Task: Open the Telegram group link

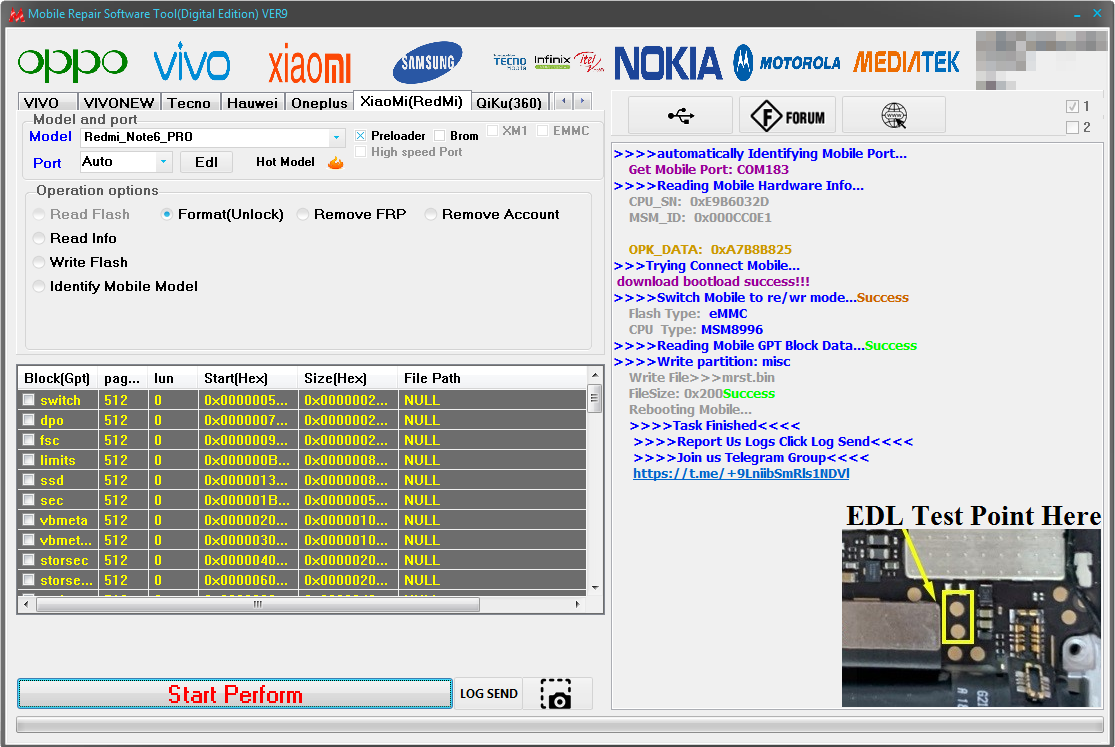Action: 741,474
